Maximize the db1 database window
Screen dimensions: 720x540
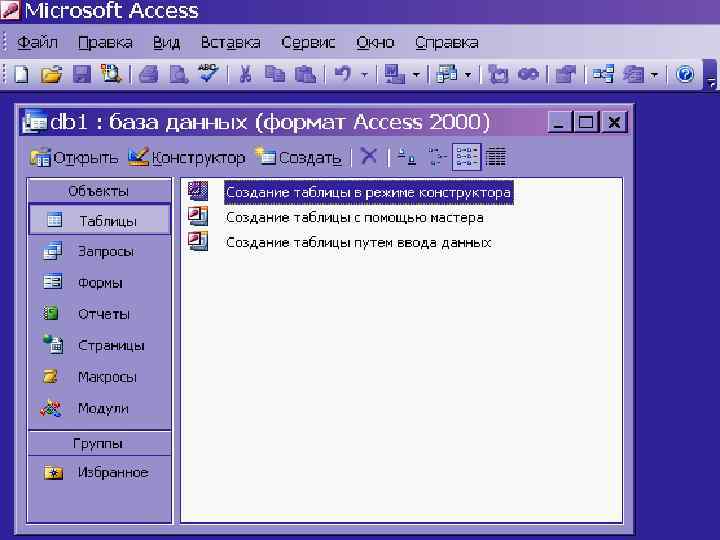(586, 122)
